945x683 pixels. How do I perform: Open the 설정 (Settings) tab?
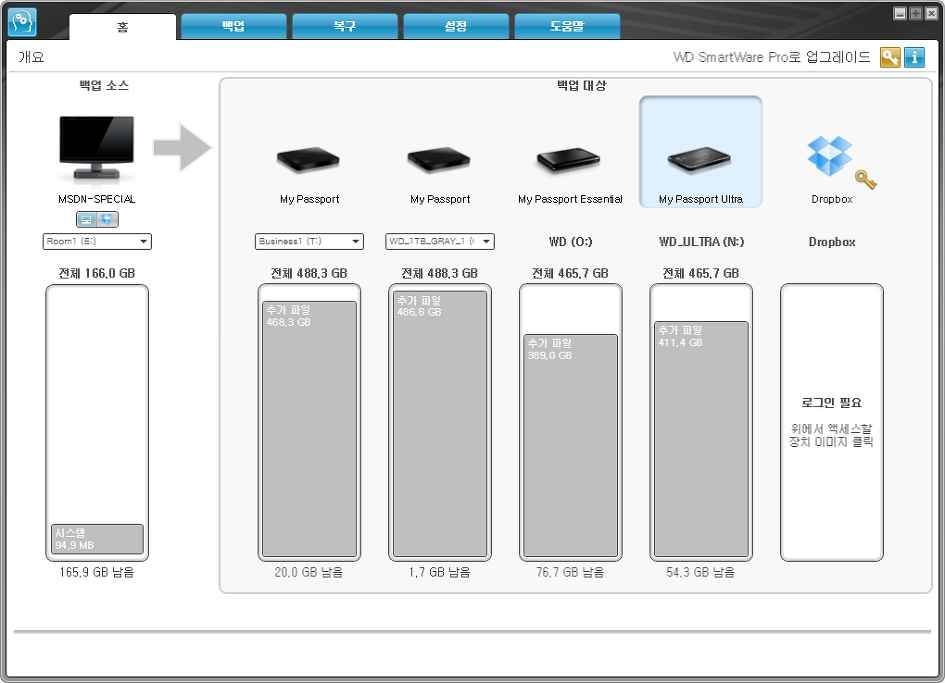click(456, 27)
